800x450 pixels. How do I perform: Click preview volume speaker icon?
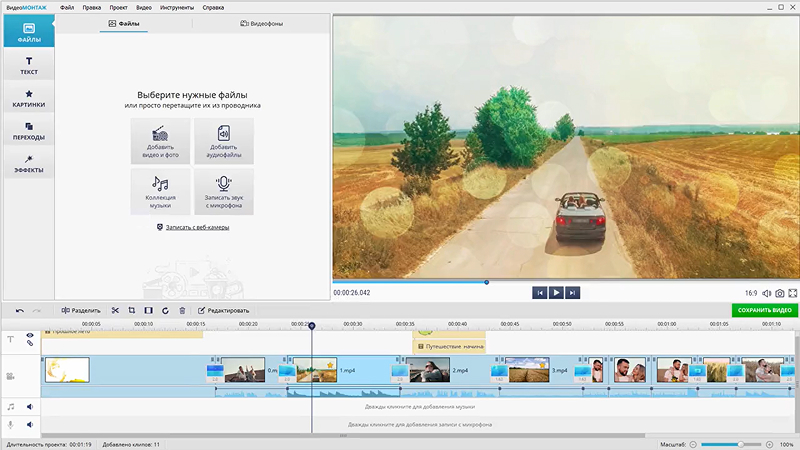(766, 293)
